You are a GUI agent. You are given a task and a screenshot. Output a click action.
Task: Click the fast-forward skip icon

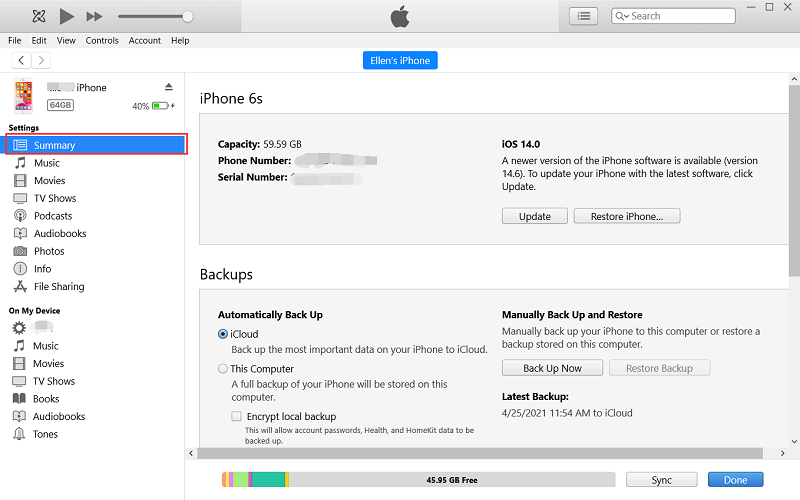tap(94, 16)
